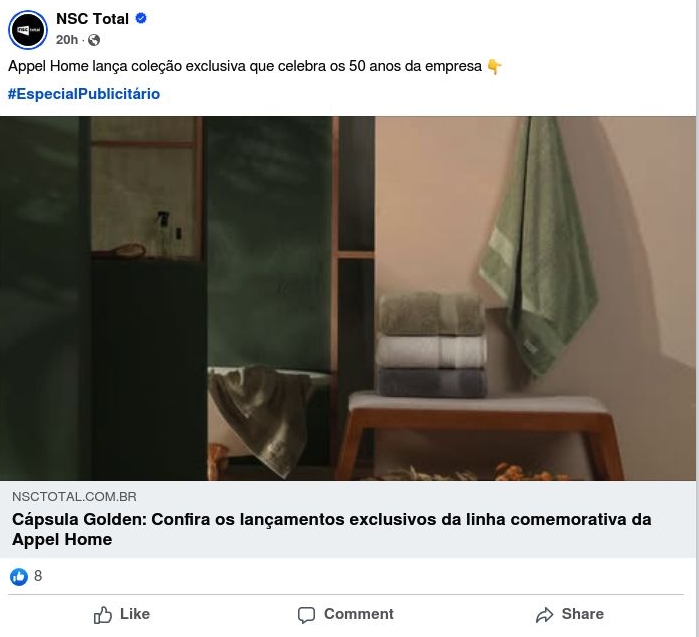Share the post using Share label
Screen dimensions: 699x637
(x=583, y=614)
